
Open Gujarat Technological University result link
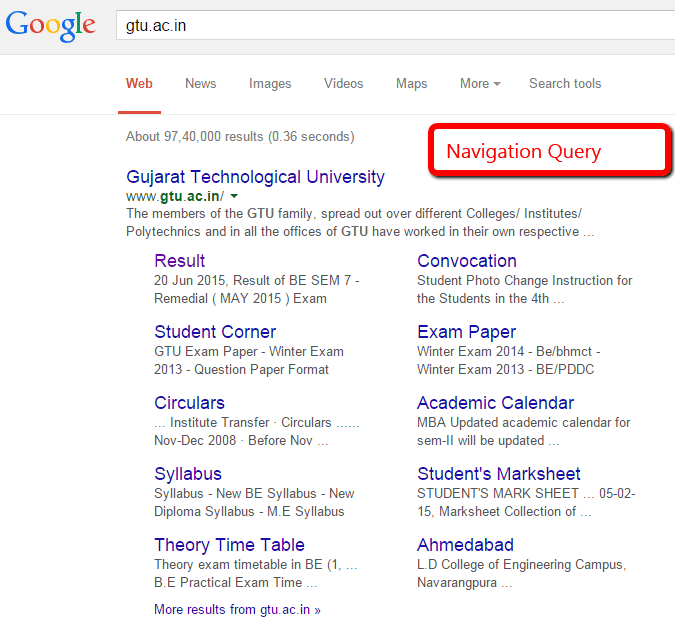tap(255, 177)
